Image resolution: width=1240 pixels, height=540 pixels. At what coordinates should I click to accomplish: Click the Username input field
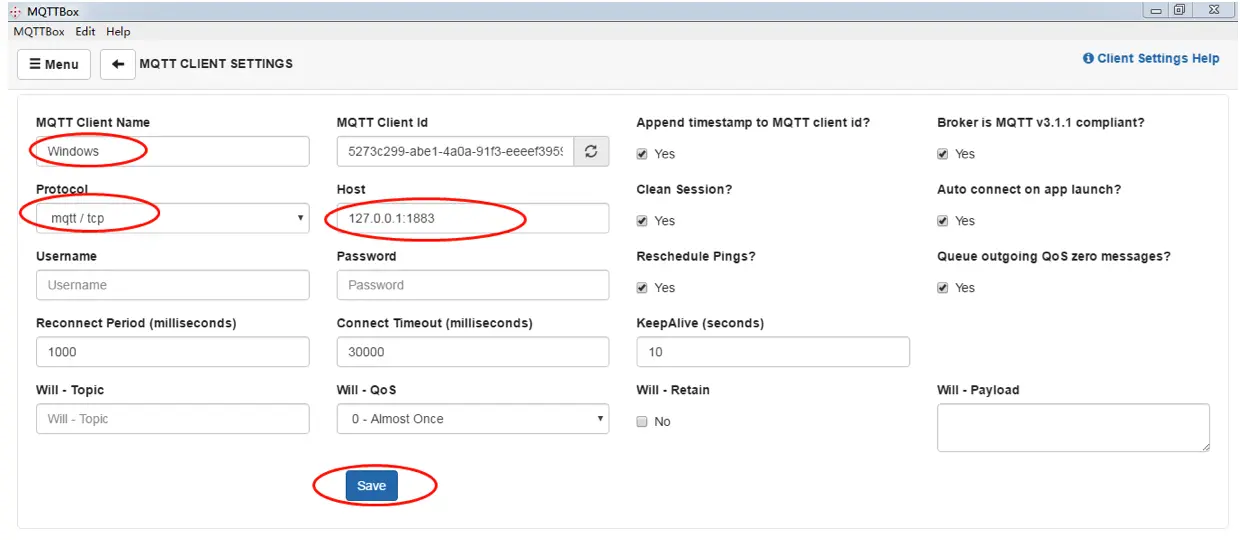tap(173, 285)
